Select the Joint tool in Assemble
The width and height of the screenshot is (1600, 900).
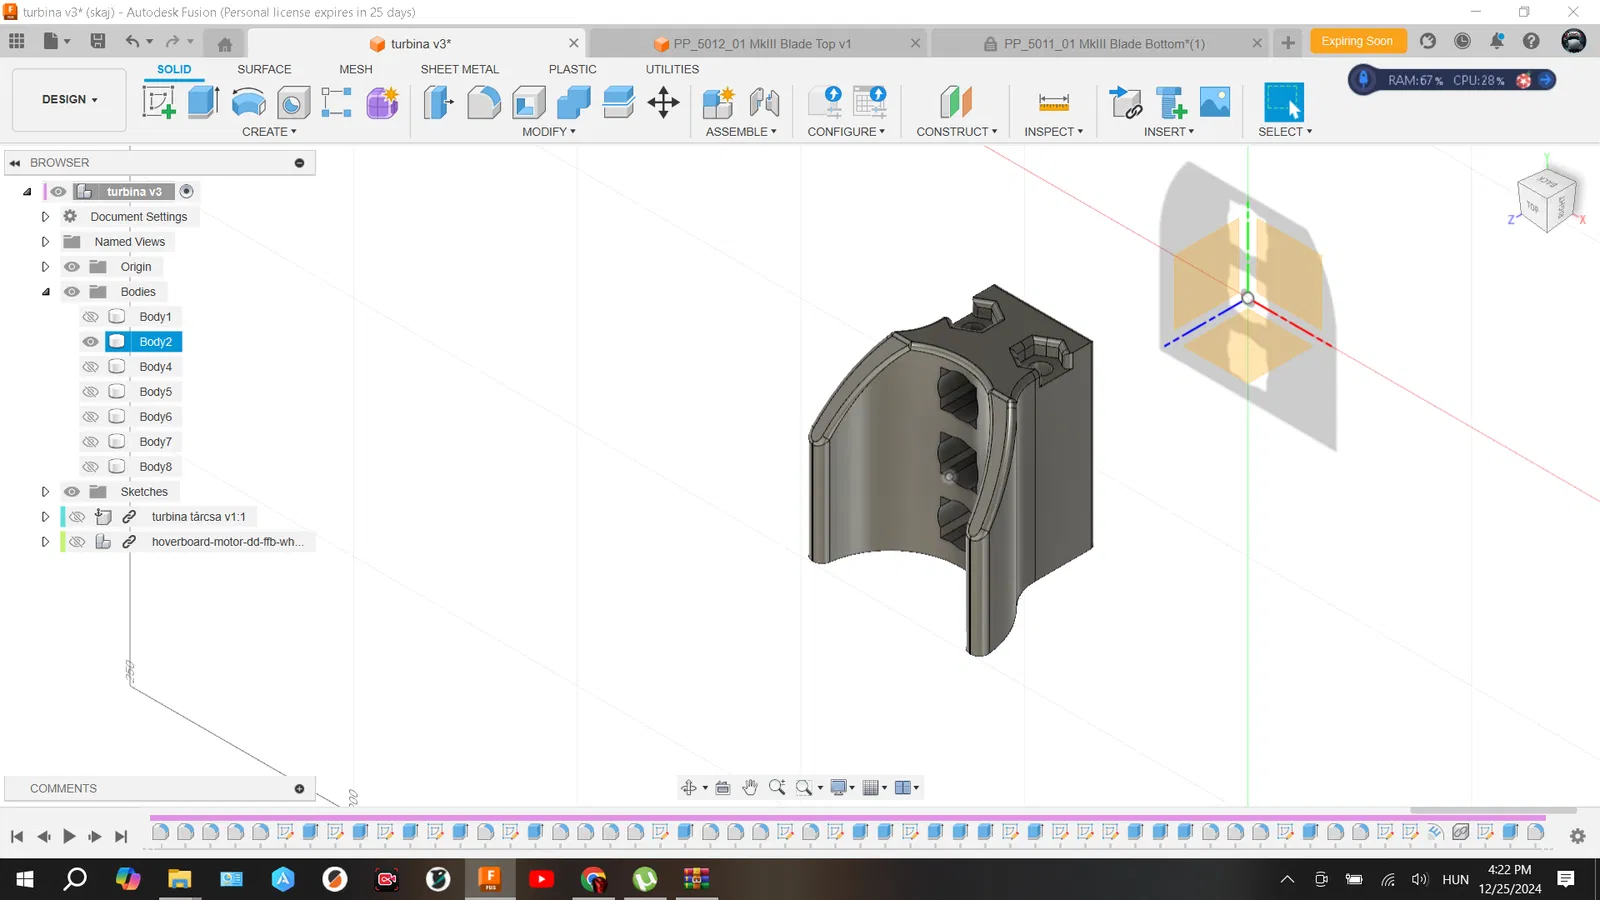click(765, 102)
